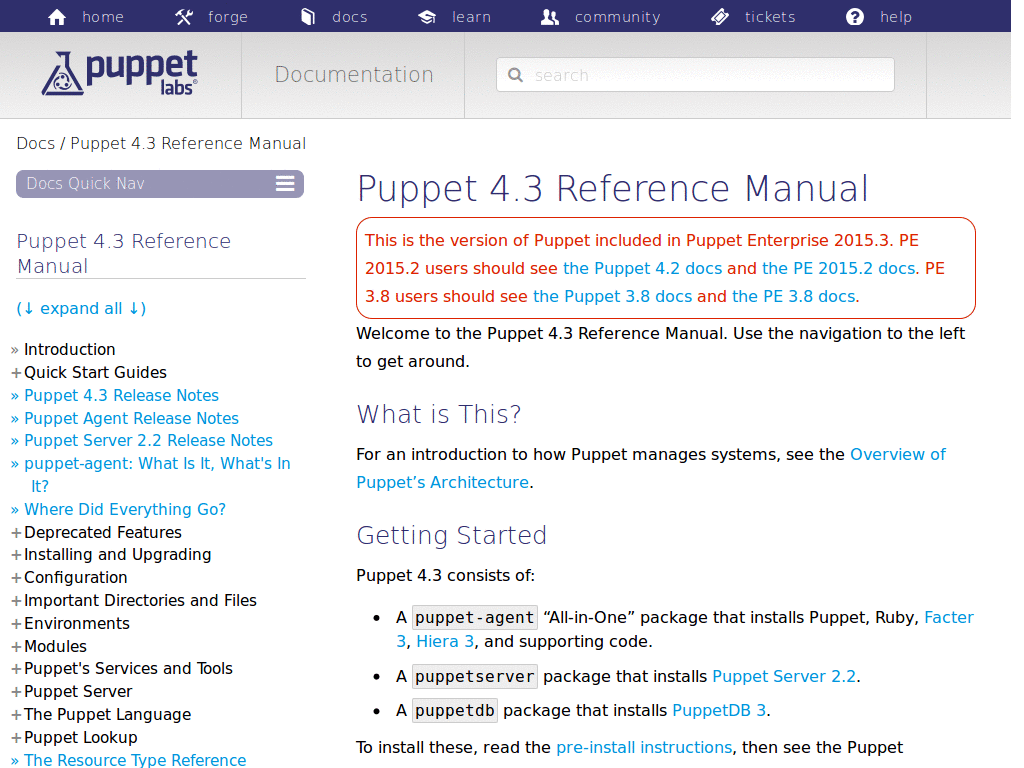Screen dimensions: 1024x768
Task: Expand Puppet's Services and Tools section
Action: pyautogui.click(x=122, y=668)
